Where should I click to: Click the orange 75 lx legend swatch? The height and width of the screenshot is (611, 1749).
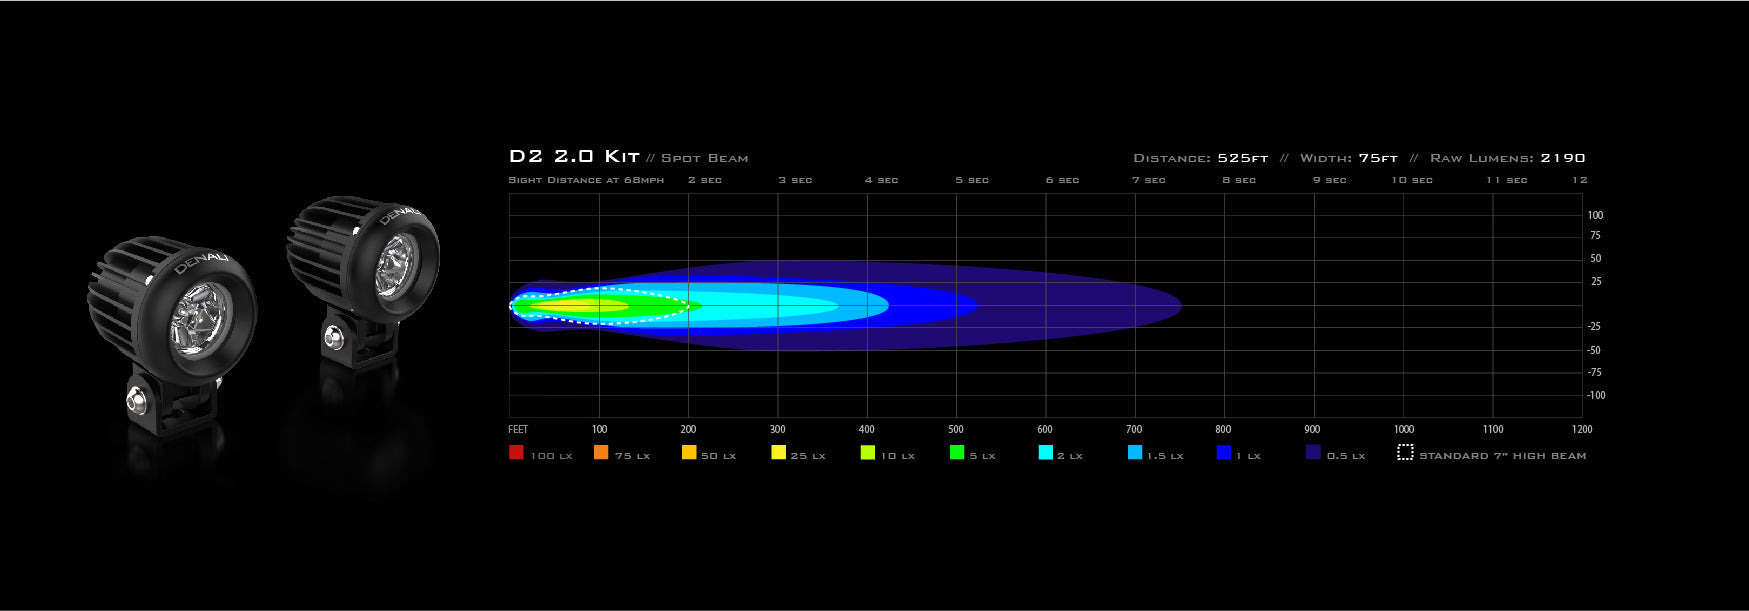(x=601, y=453)
